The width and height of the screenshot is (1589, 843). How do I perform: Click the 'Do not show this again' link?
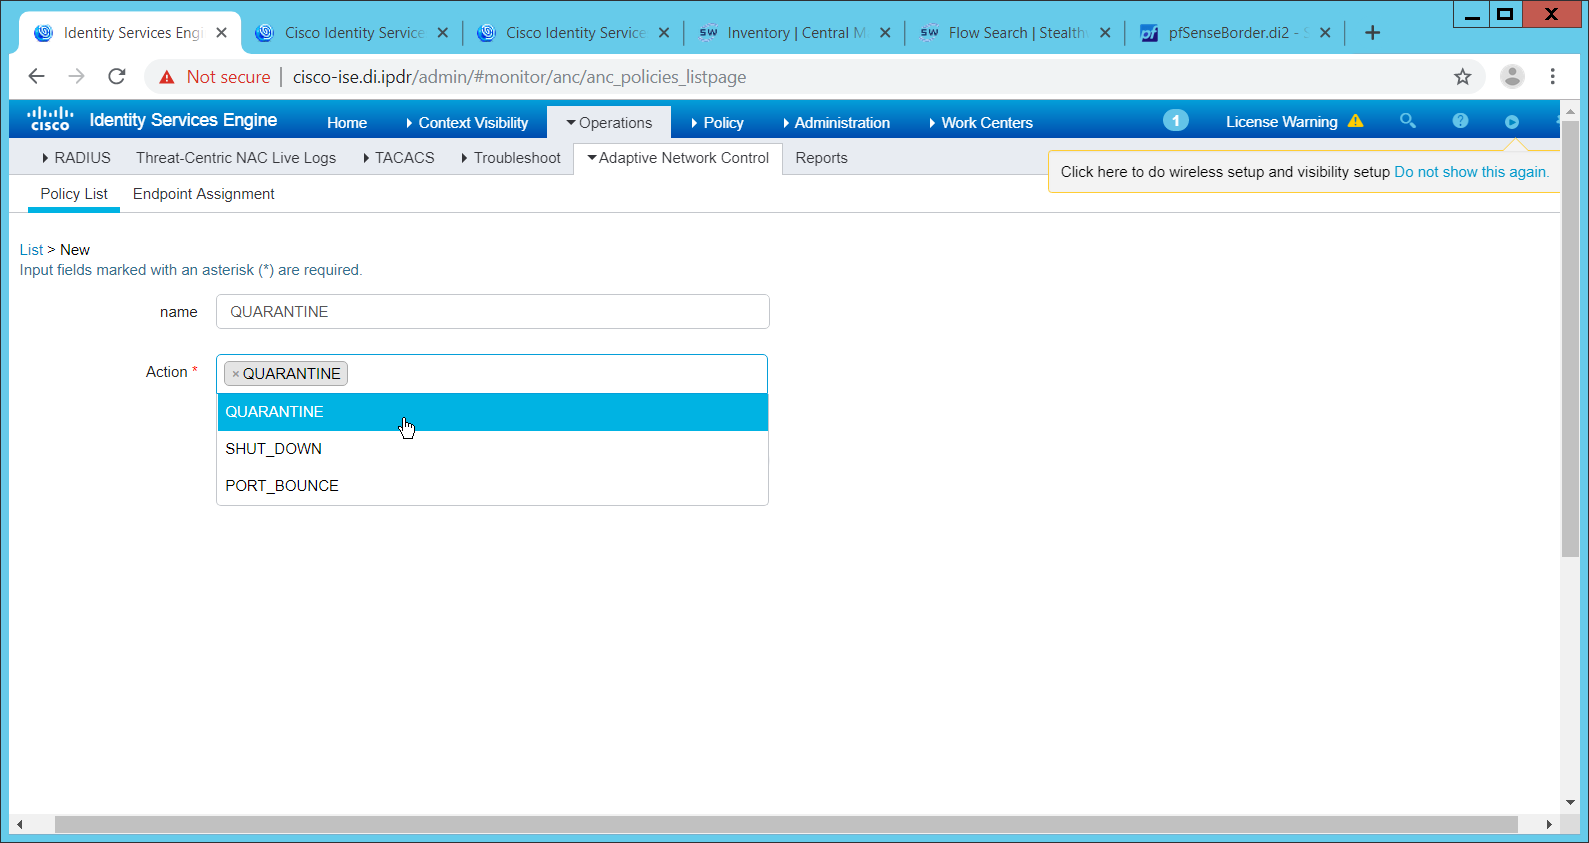(1470, 172)
